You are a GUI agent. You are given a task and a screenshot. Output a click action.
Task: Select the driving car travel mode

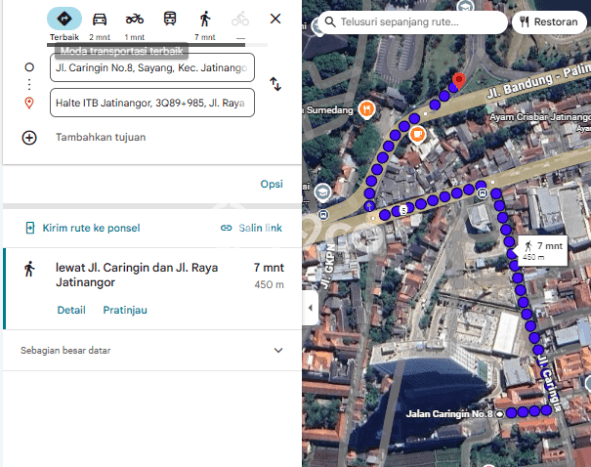(x=100, y=19)
